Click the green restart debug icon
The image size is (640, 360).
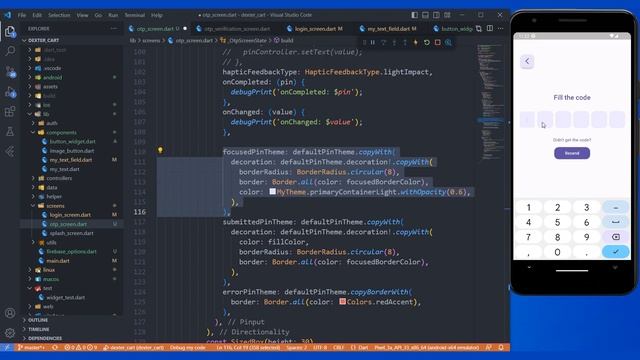427,42
